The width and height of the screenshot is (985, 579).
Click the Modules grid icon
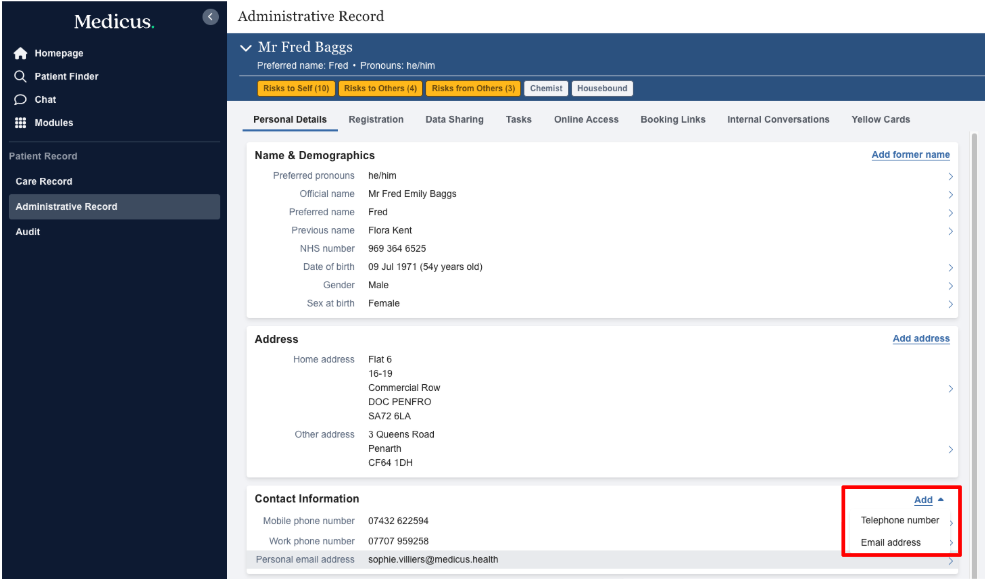tap(20, 123)
